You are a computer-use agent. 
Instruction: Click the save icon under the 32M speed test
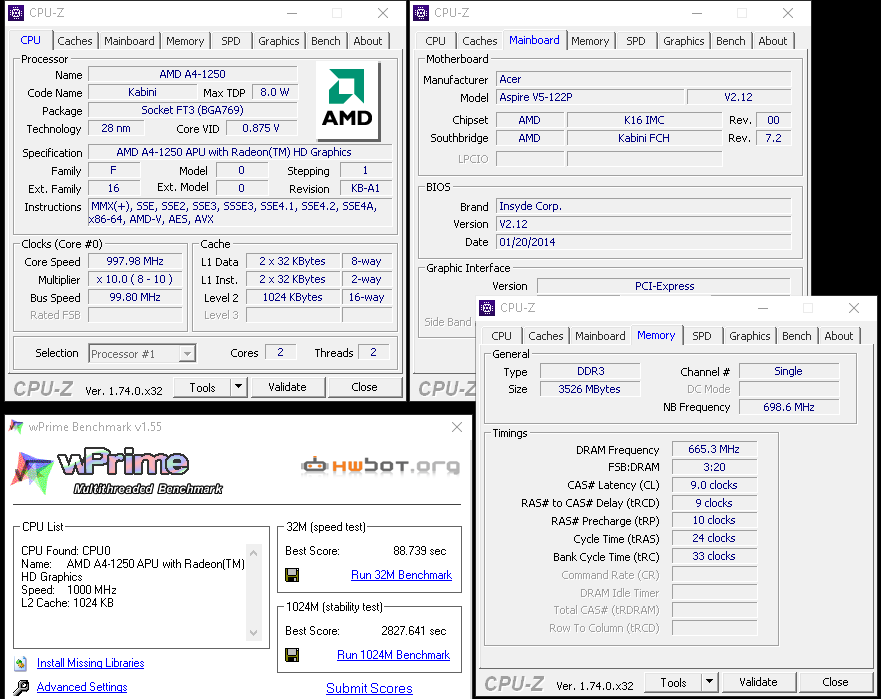[x=292, y=575]
